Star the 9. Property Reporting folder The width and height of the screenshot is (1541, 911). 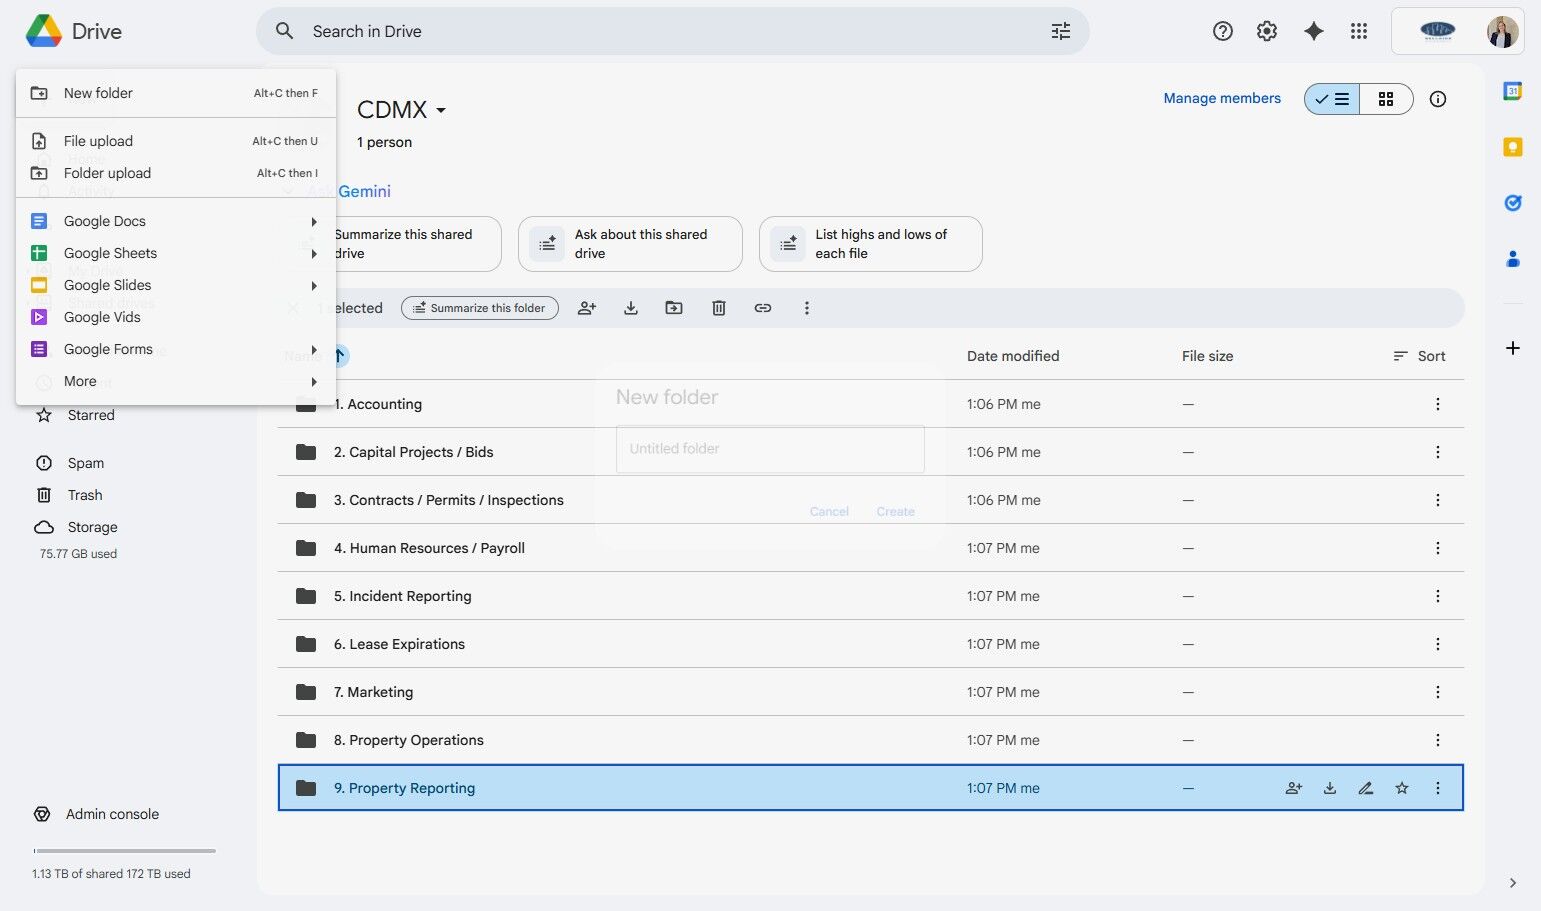(x=1402, y=788)
